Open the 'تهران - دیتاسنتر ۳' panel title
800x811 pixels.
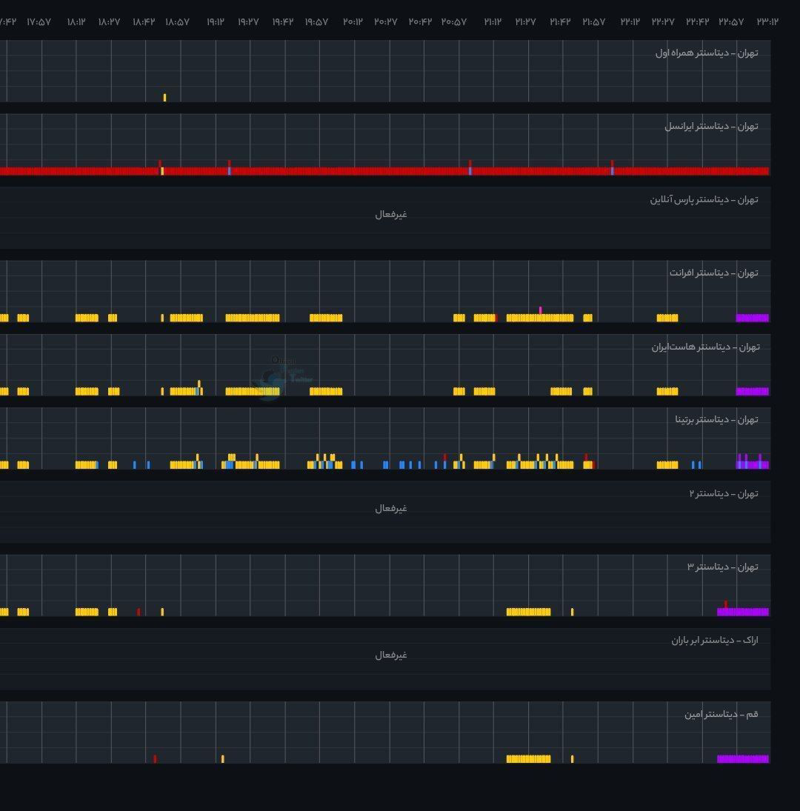point(722,567)
